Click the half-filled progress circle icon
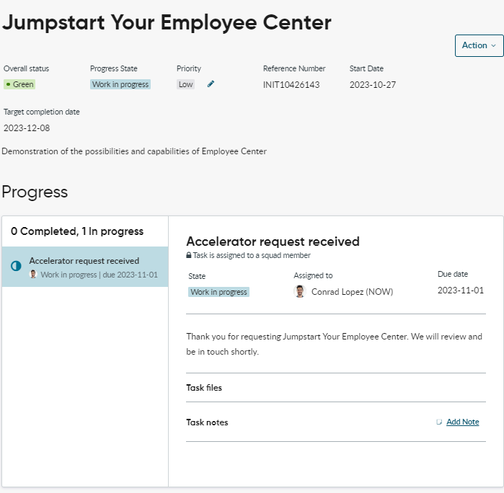The image size is (504, 493). click(x=16, y=266)
